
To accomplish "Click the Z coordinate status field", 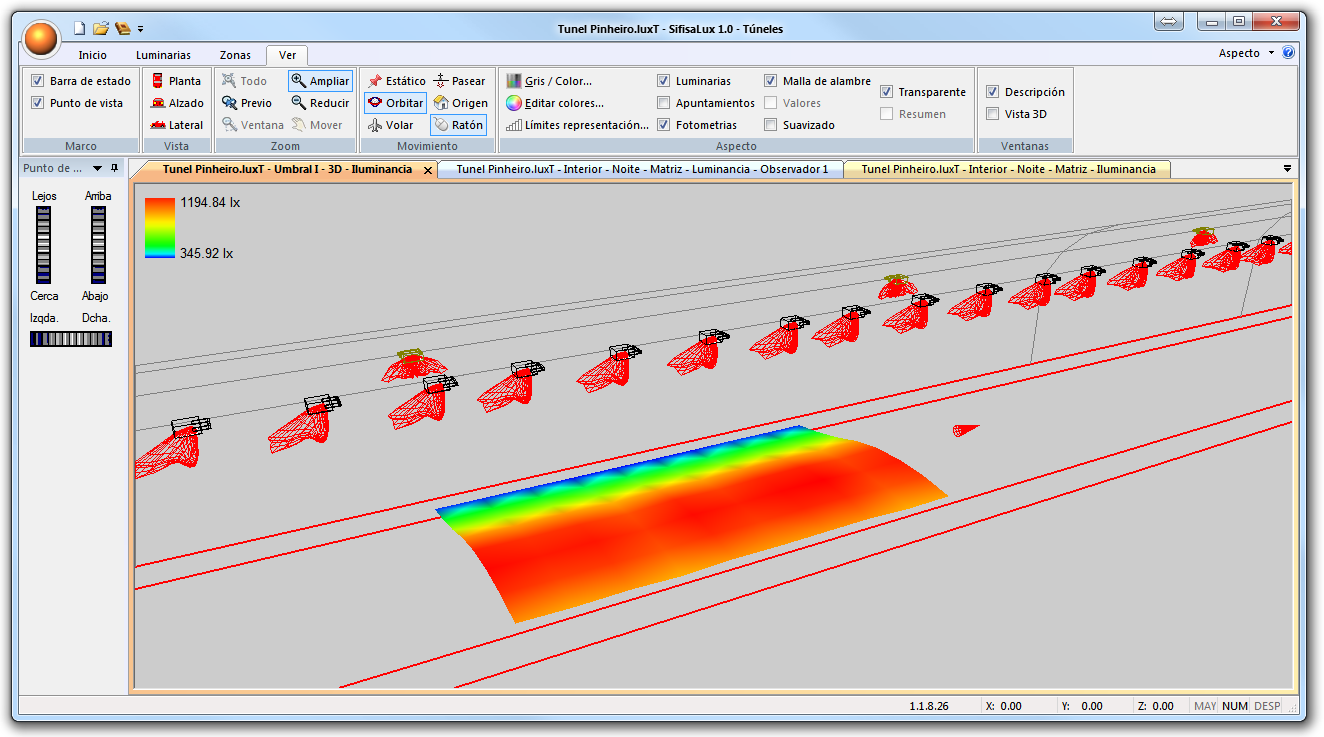I will (x=1161, y=706).
